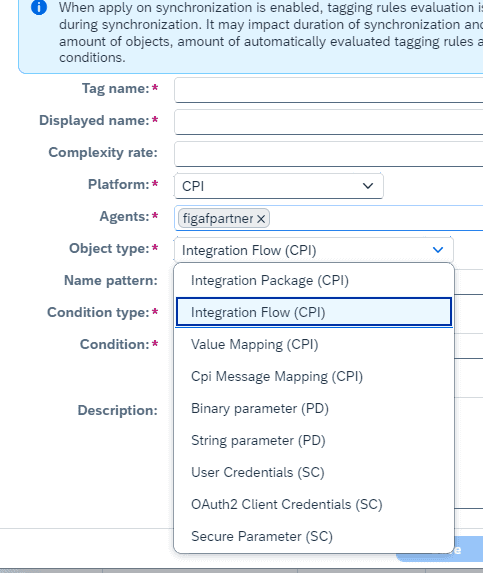The image size is (483, 573).
Task: Remove the figafpartner agent token
Action: coord(261,219)
